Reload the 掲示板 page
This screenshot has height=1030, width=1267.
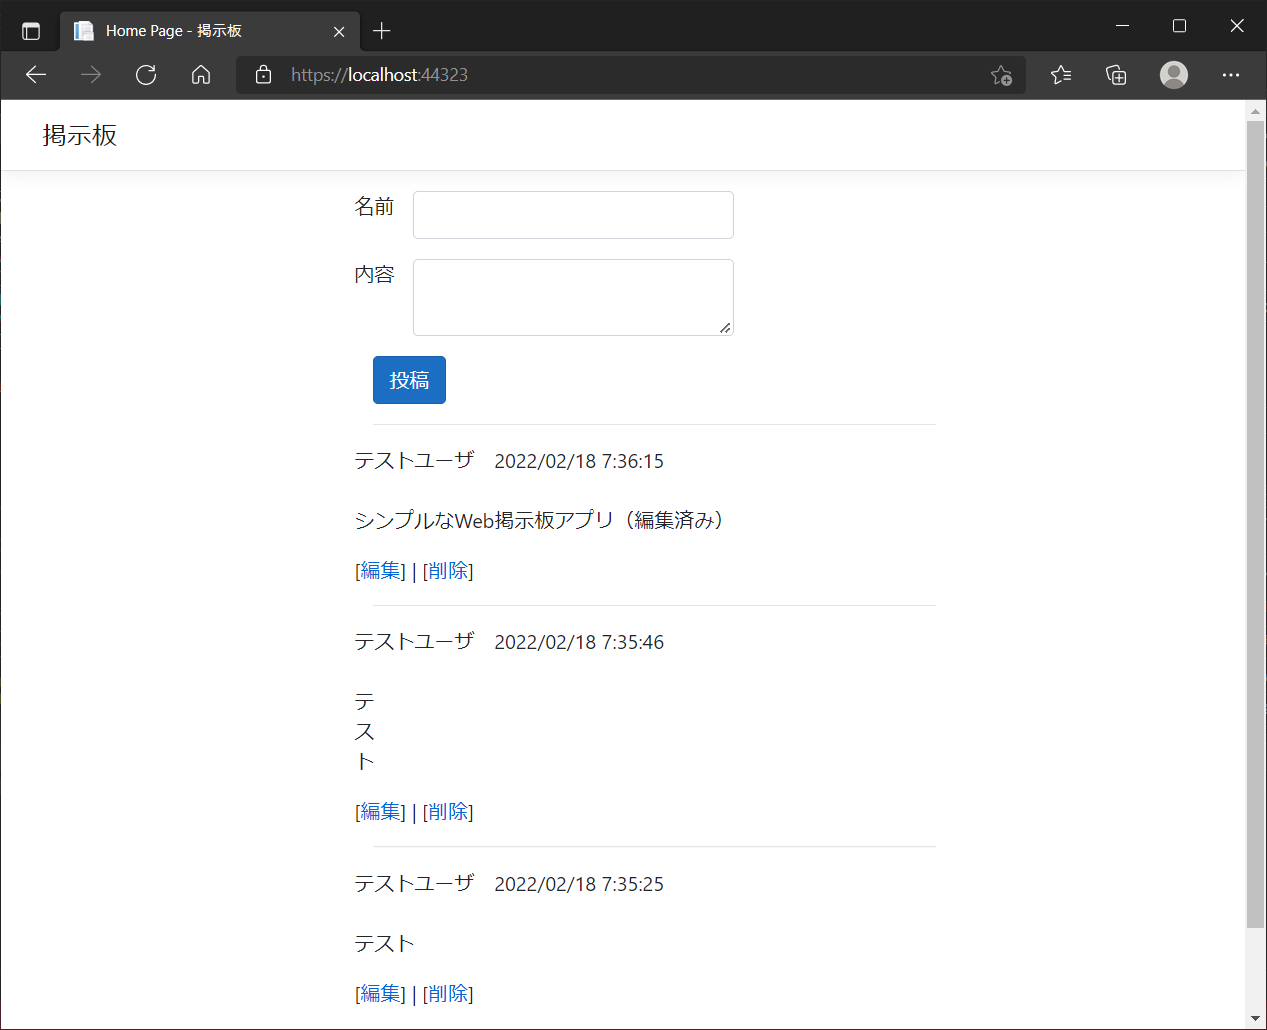[146, 74]
